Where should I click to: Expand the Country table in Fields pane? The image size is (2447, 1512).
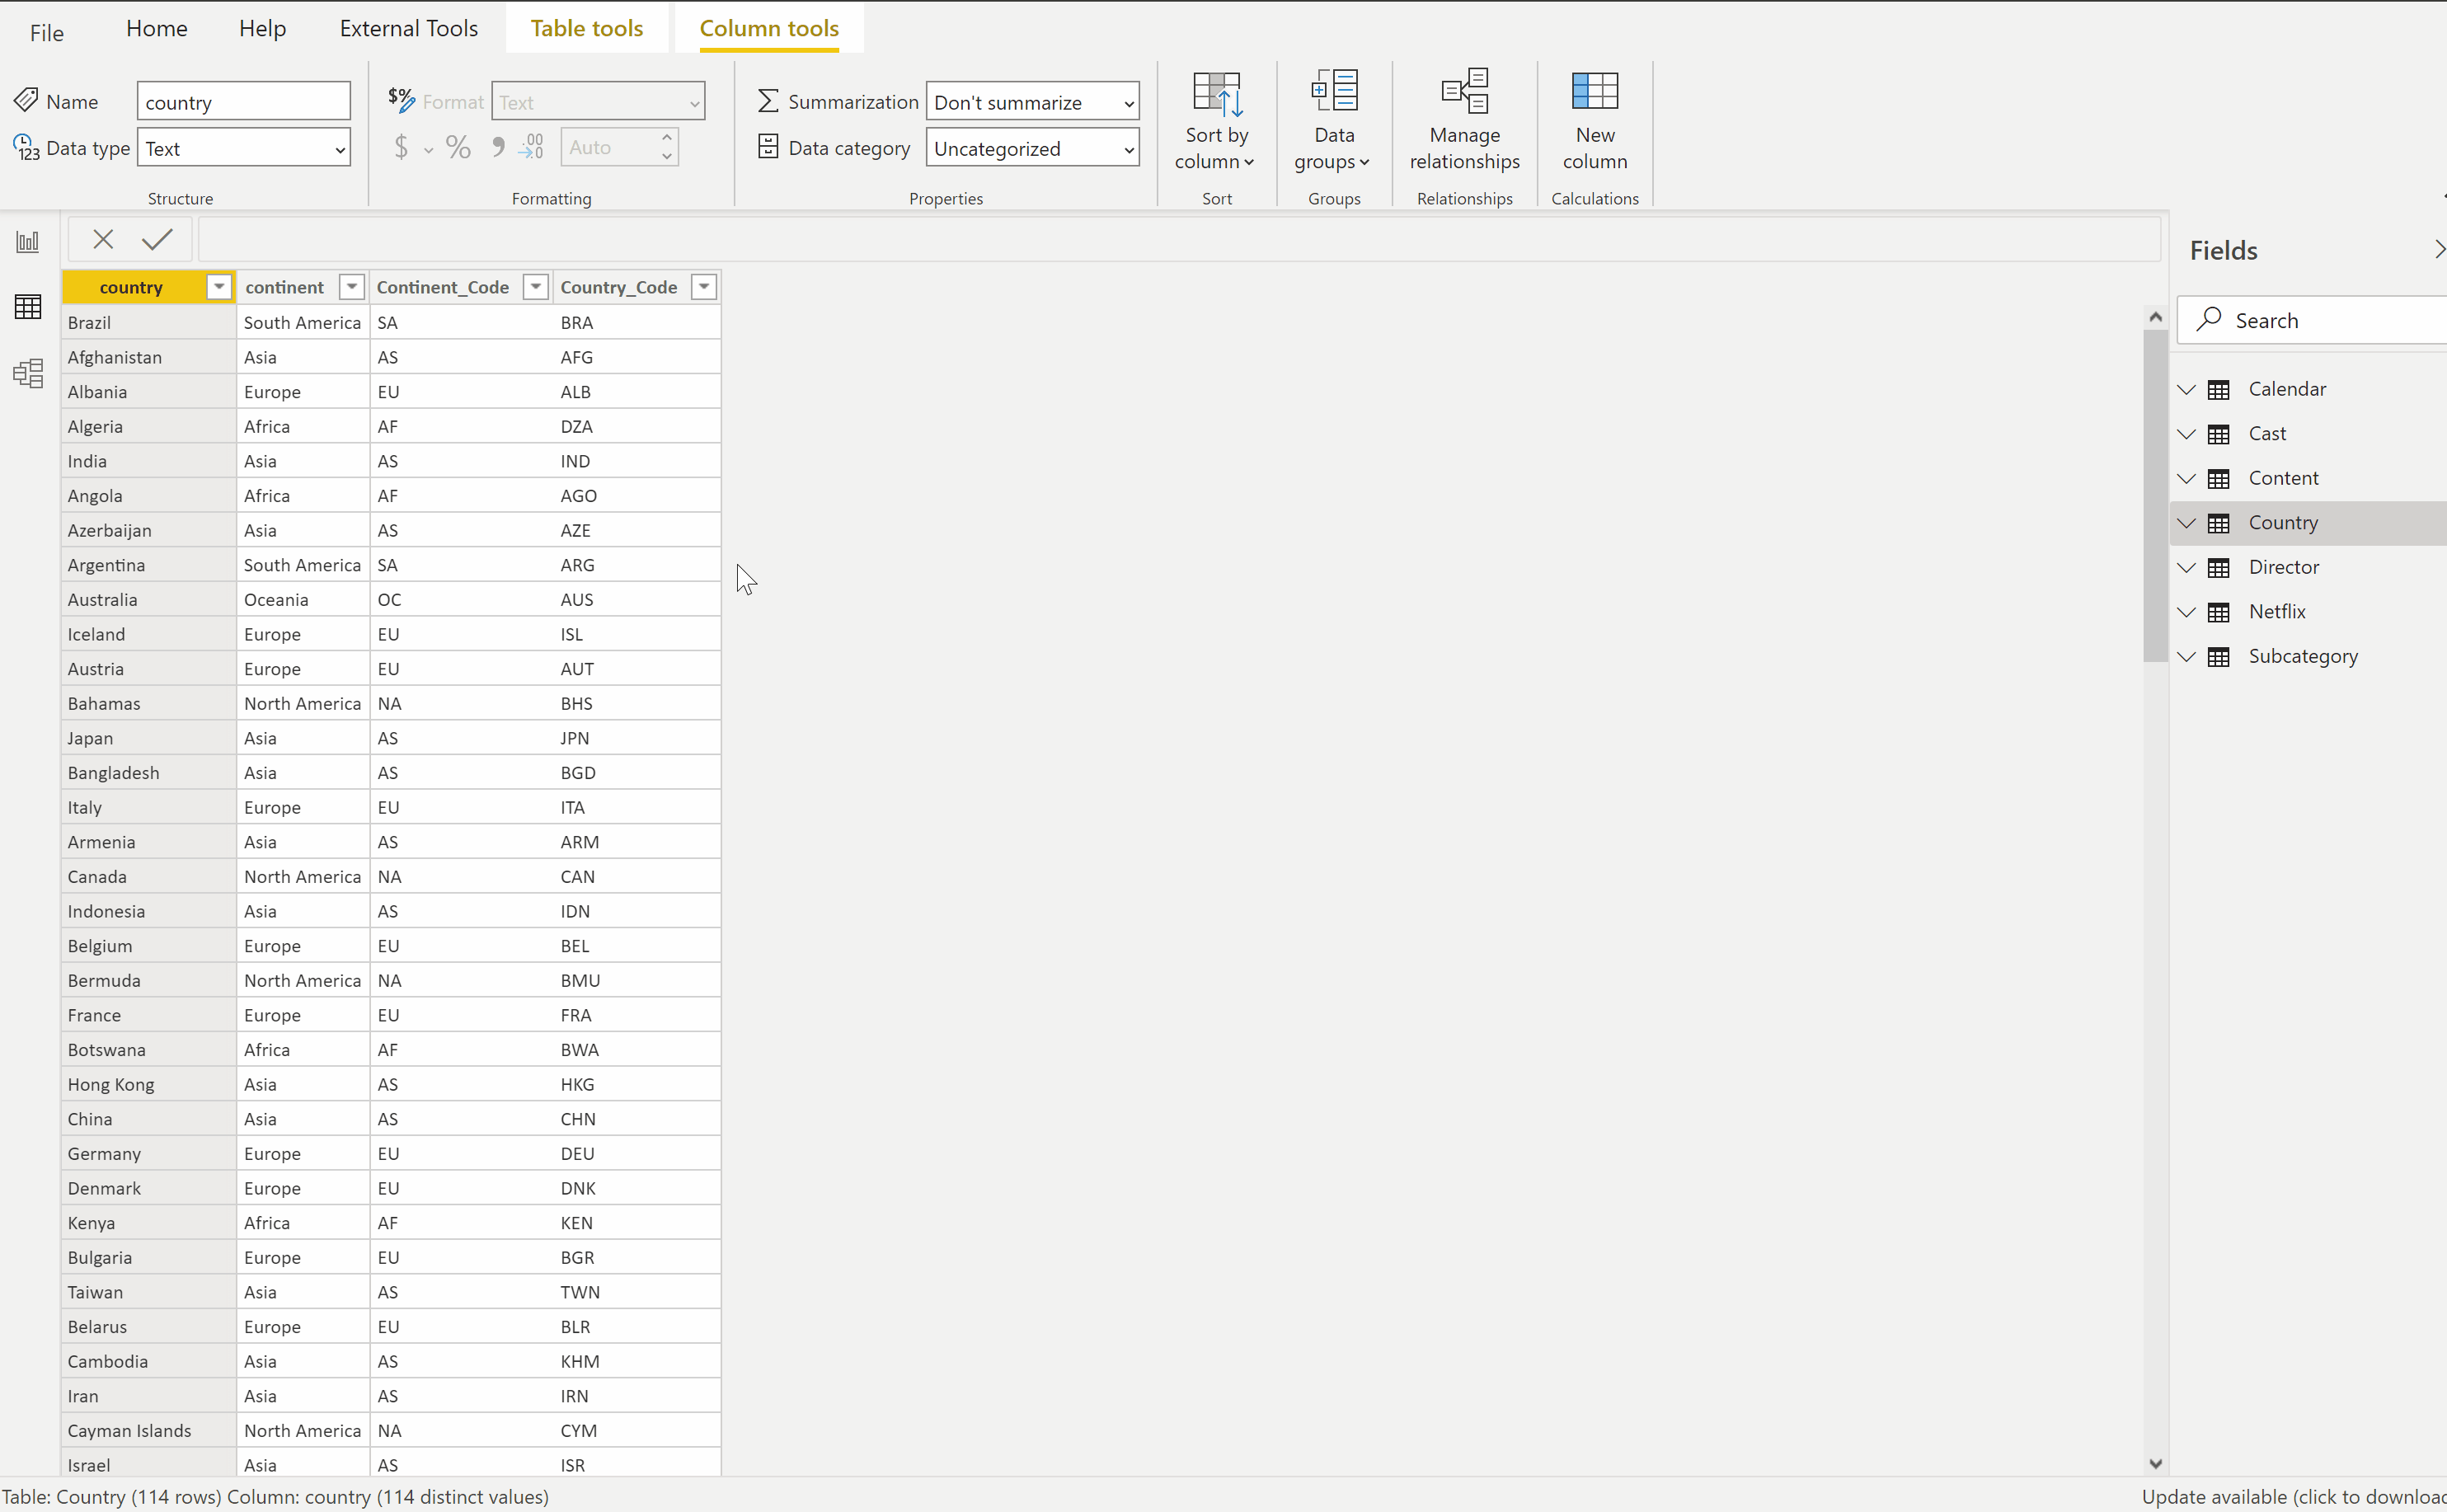point(2186,522)
